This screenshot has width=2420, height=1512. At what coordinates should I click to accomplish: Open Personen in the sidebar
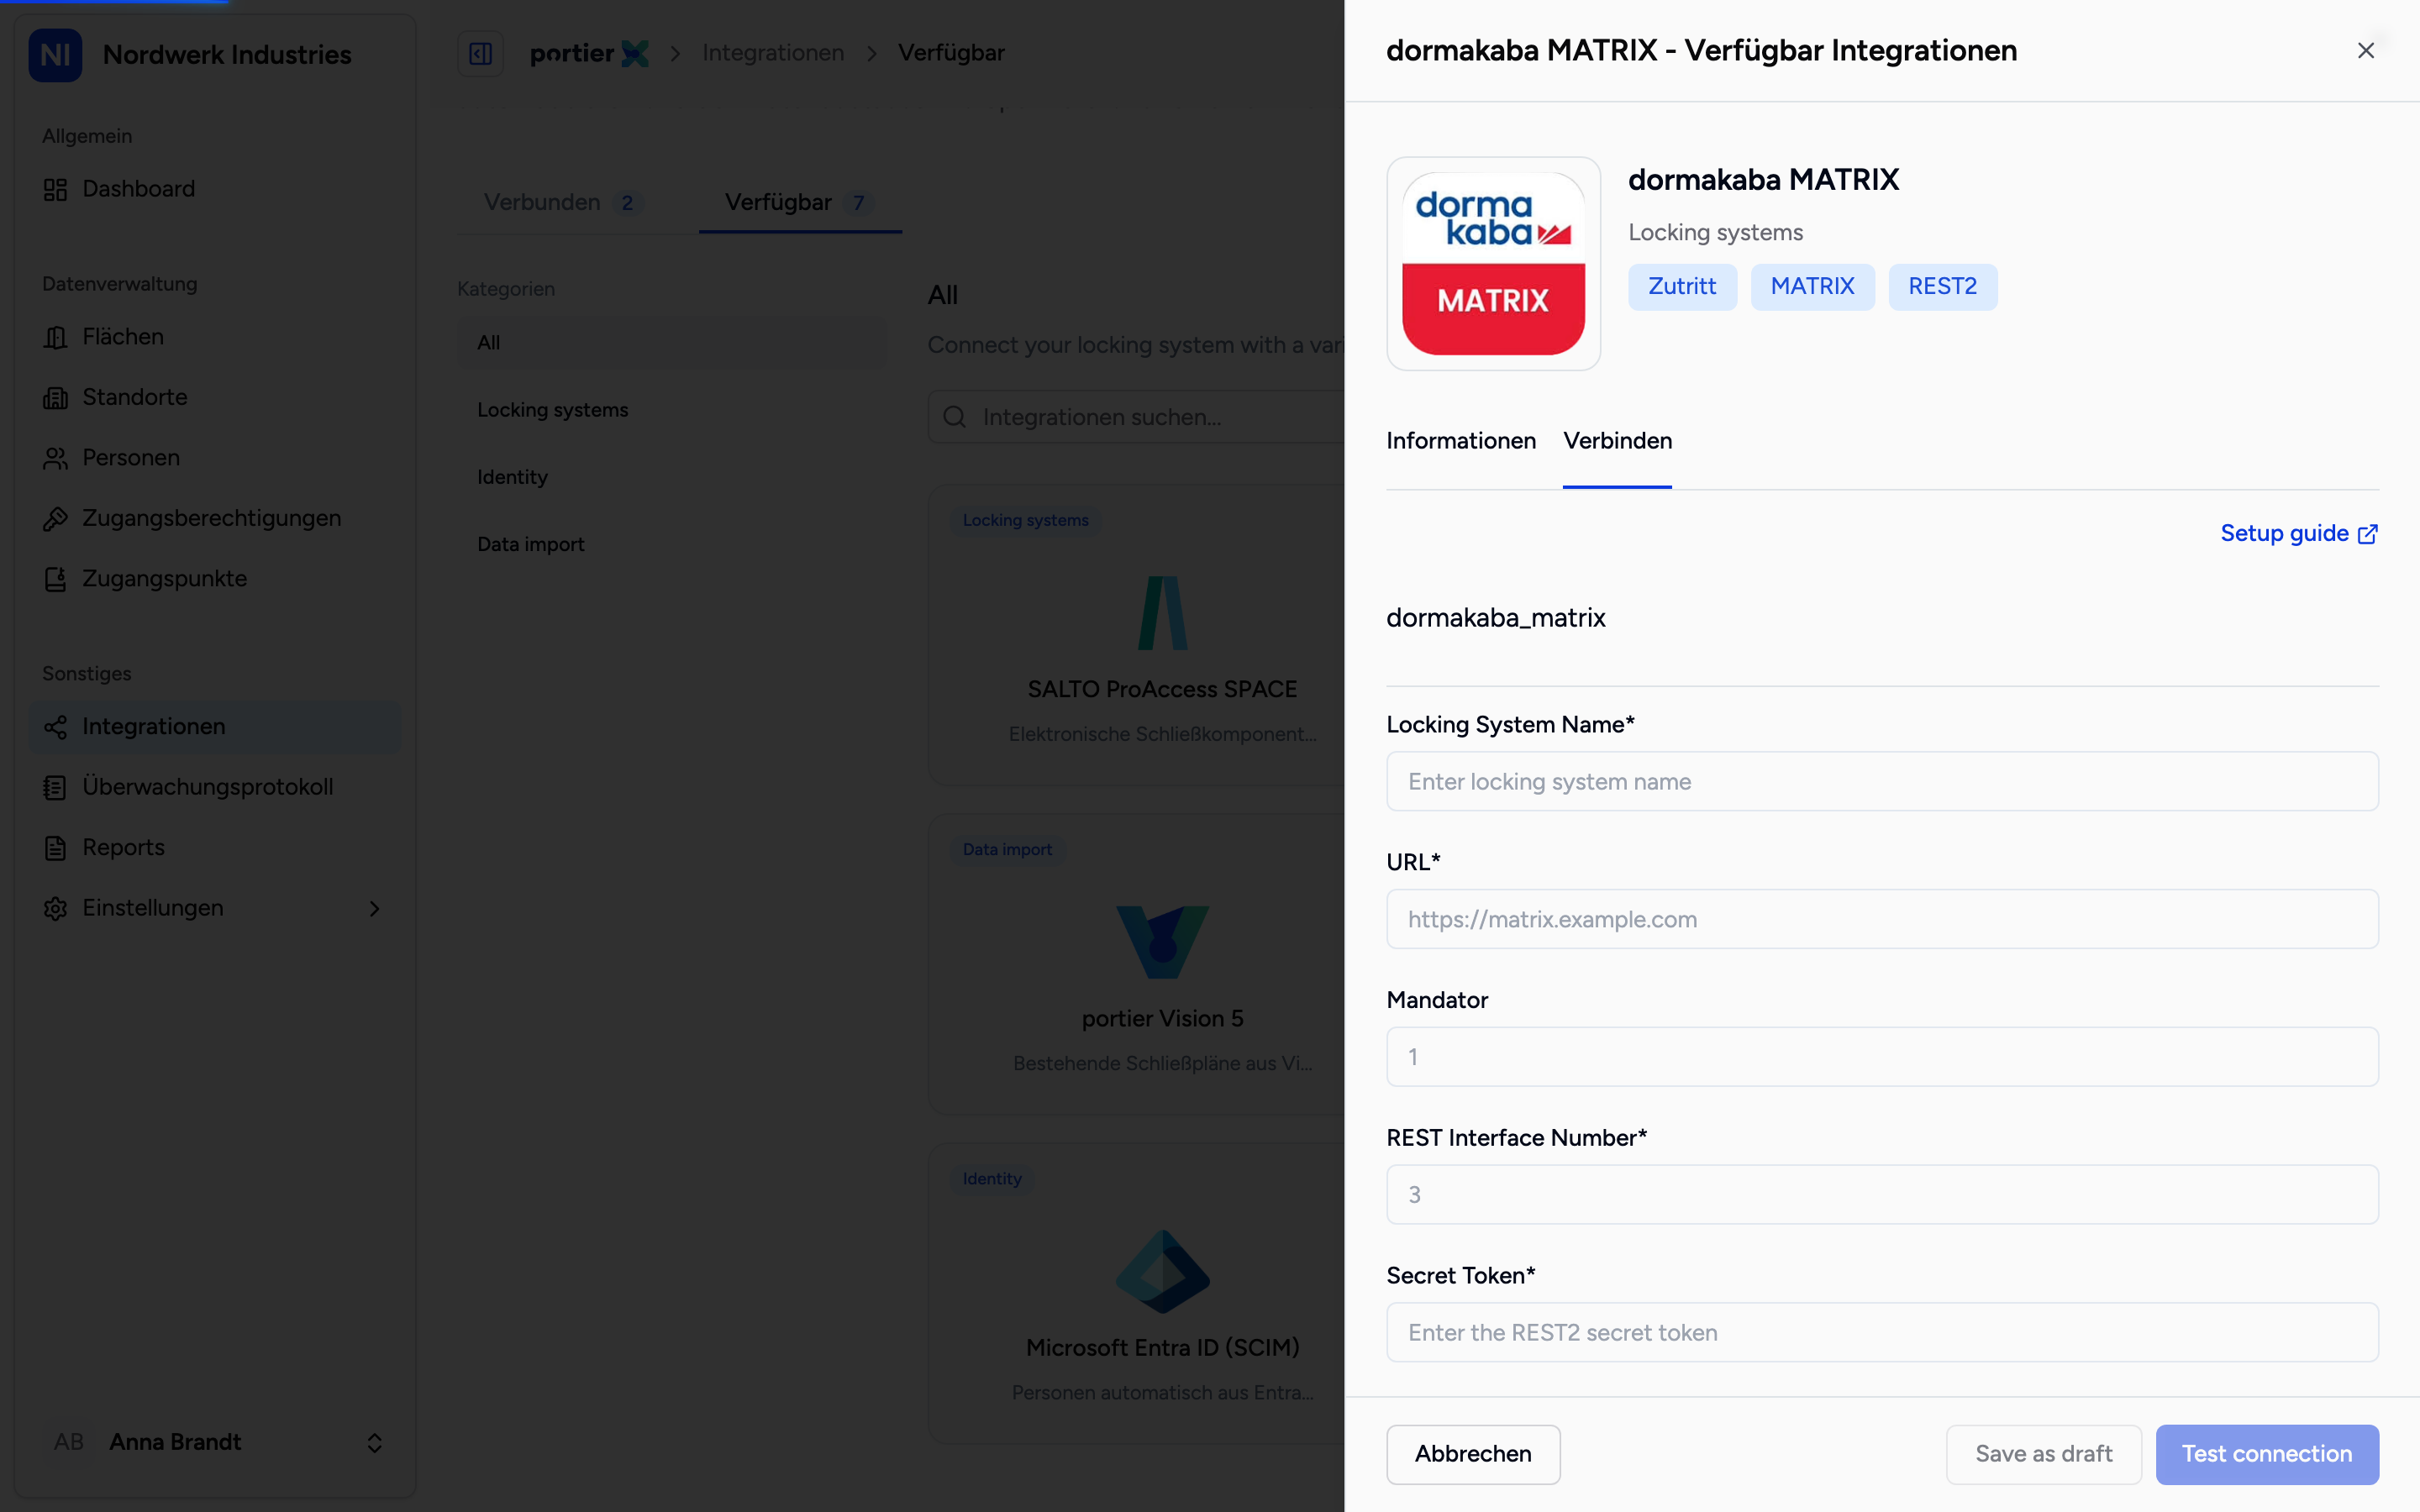coord(215,458)
